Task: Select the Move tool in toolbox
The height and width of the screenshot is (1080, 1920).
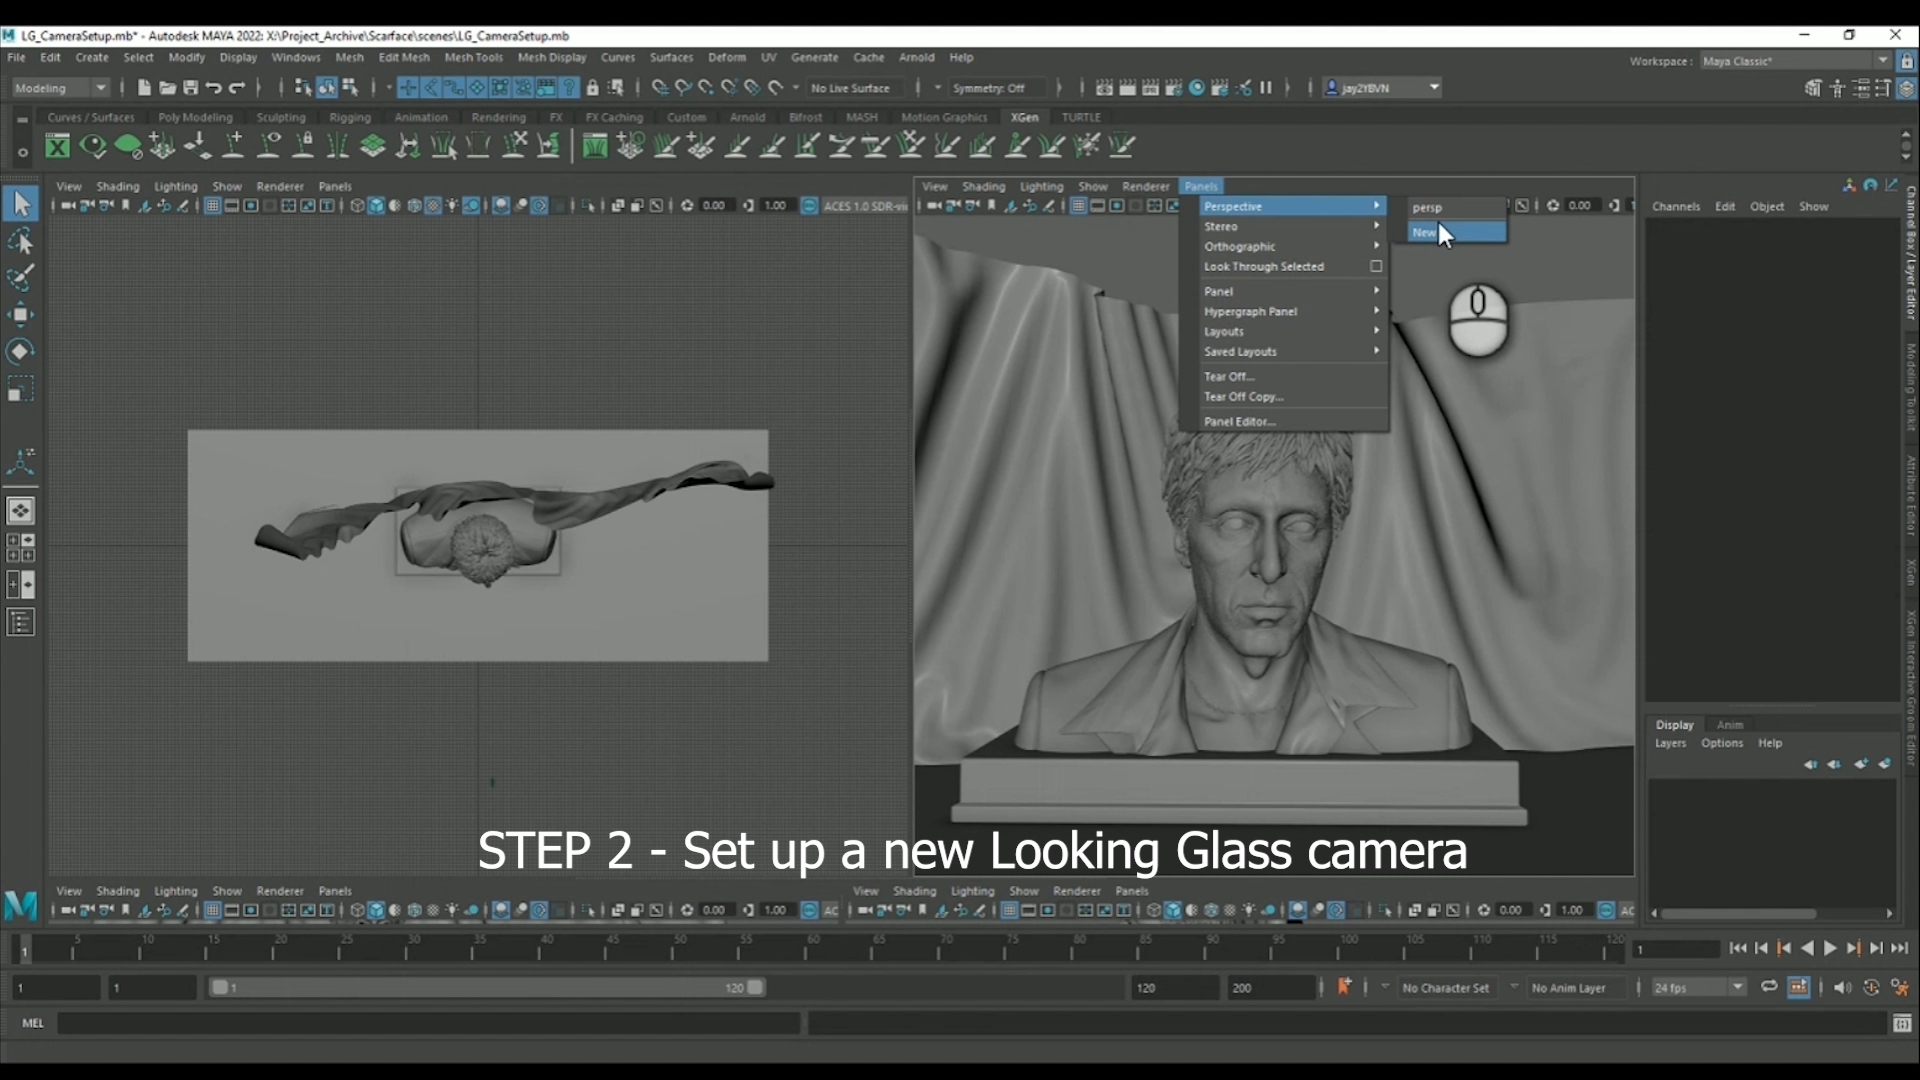Action: click(20, 314)
